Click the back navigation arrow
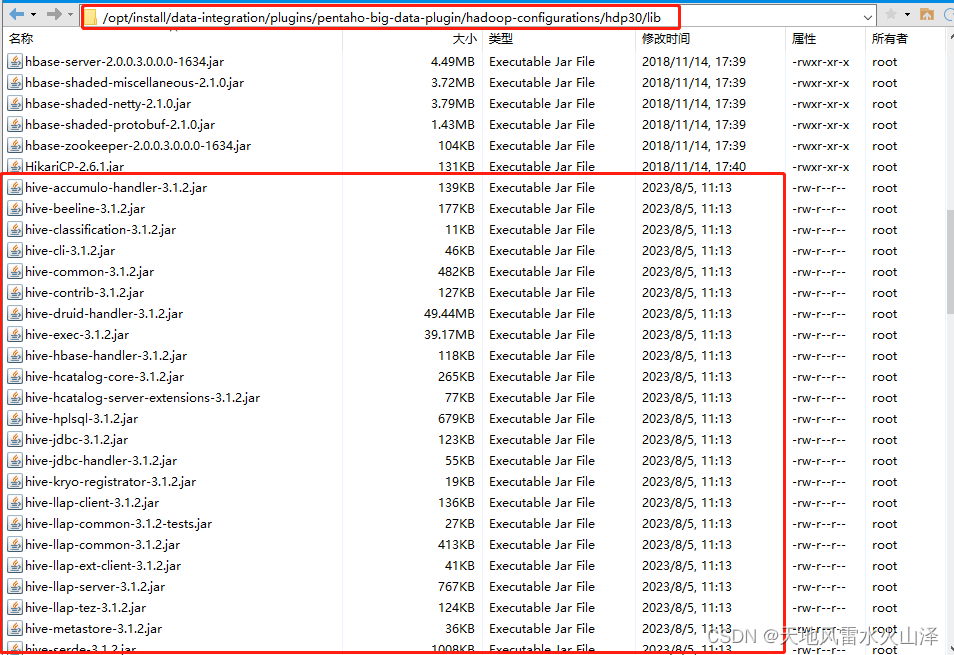 click(x=15, y=14)
